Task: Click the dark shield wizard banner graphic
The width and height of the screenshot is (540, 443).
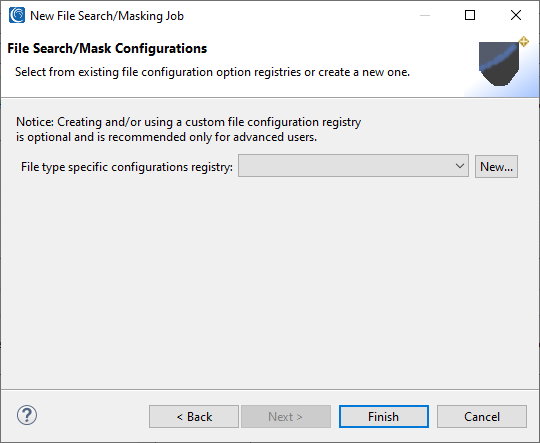Action: pos(499,64)
